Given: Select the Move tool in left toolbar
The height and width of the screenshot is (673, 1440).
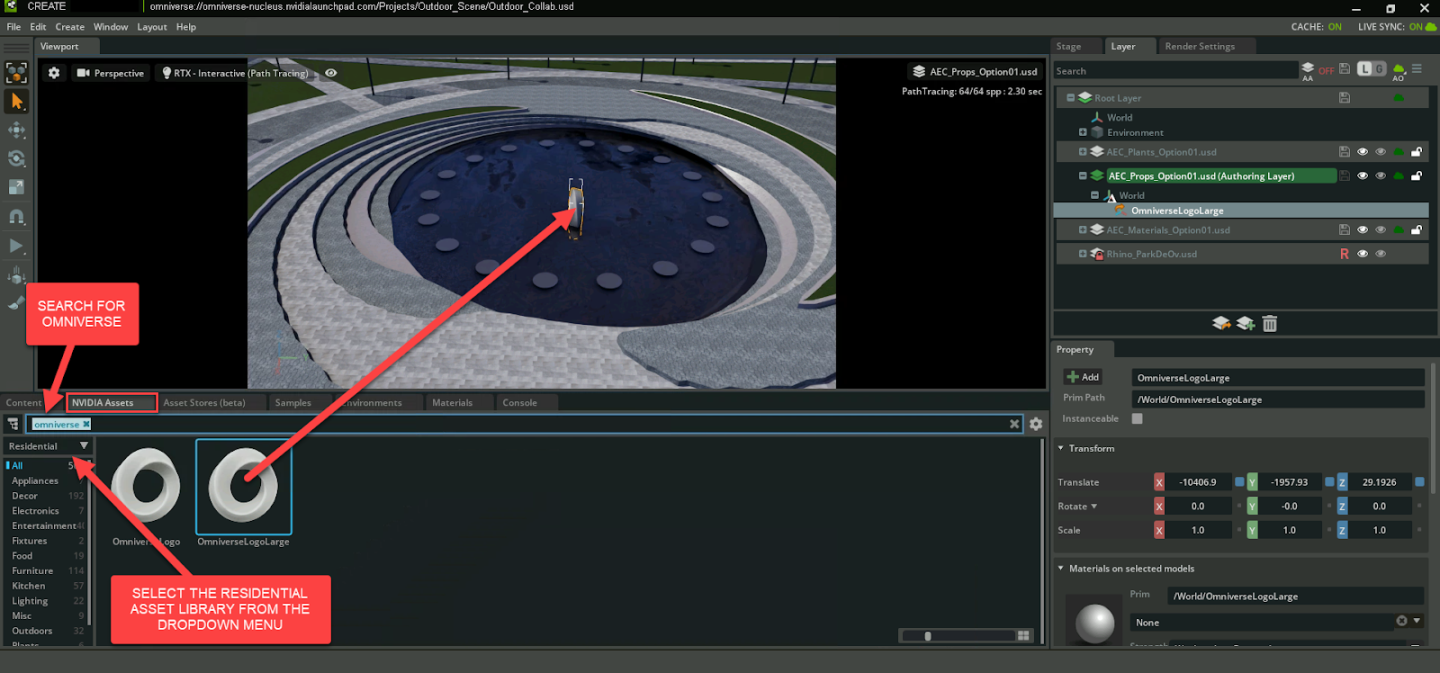Looking at the screenshot, I should [17, 130].
